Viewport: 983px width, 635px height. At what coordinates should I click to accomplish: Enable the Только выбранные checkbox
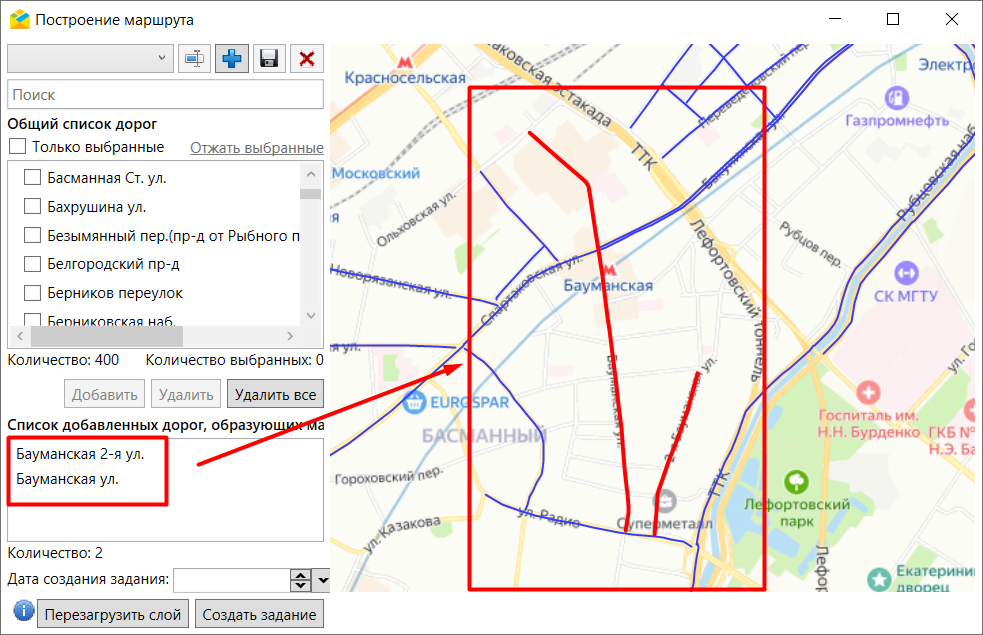point(17,147)
